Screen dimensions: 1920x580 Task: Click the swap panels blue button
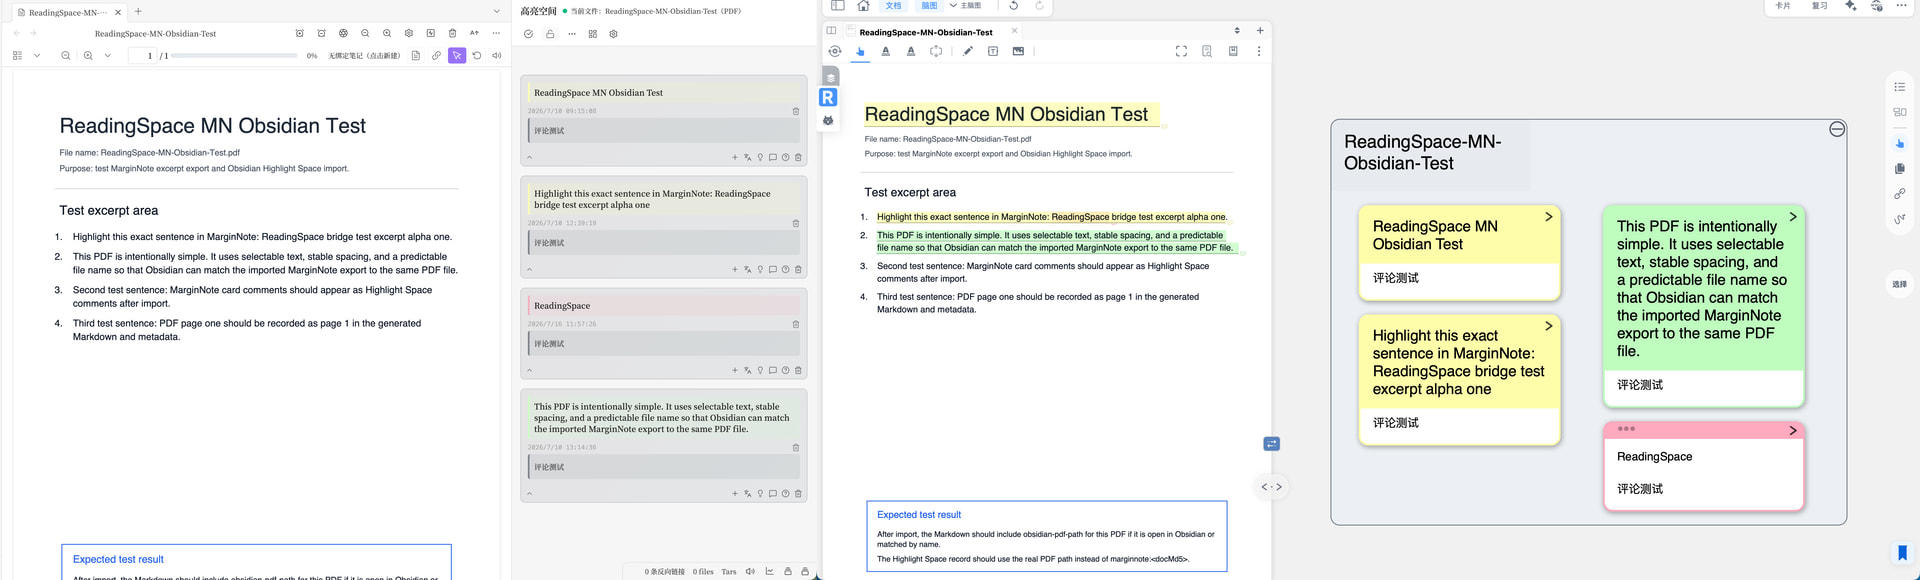[1272, 444]
